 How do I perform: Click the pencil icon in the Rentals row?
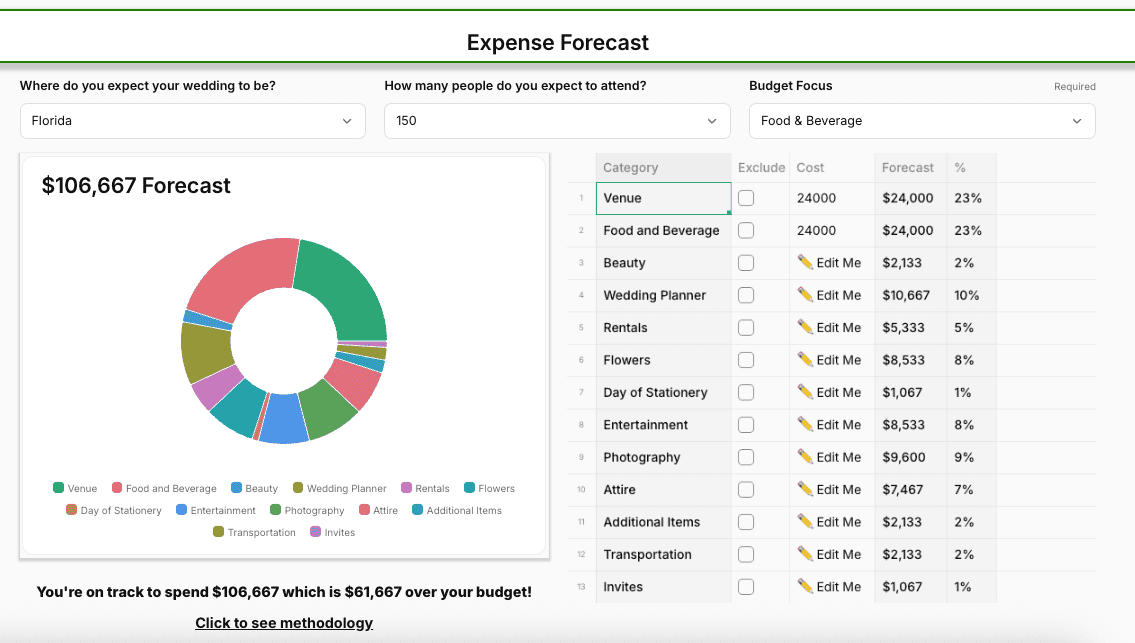(x=805, y=327)
